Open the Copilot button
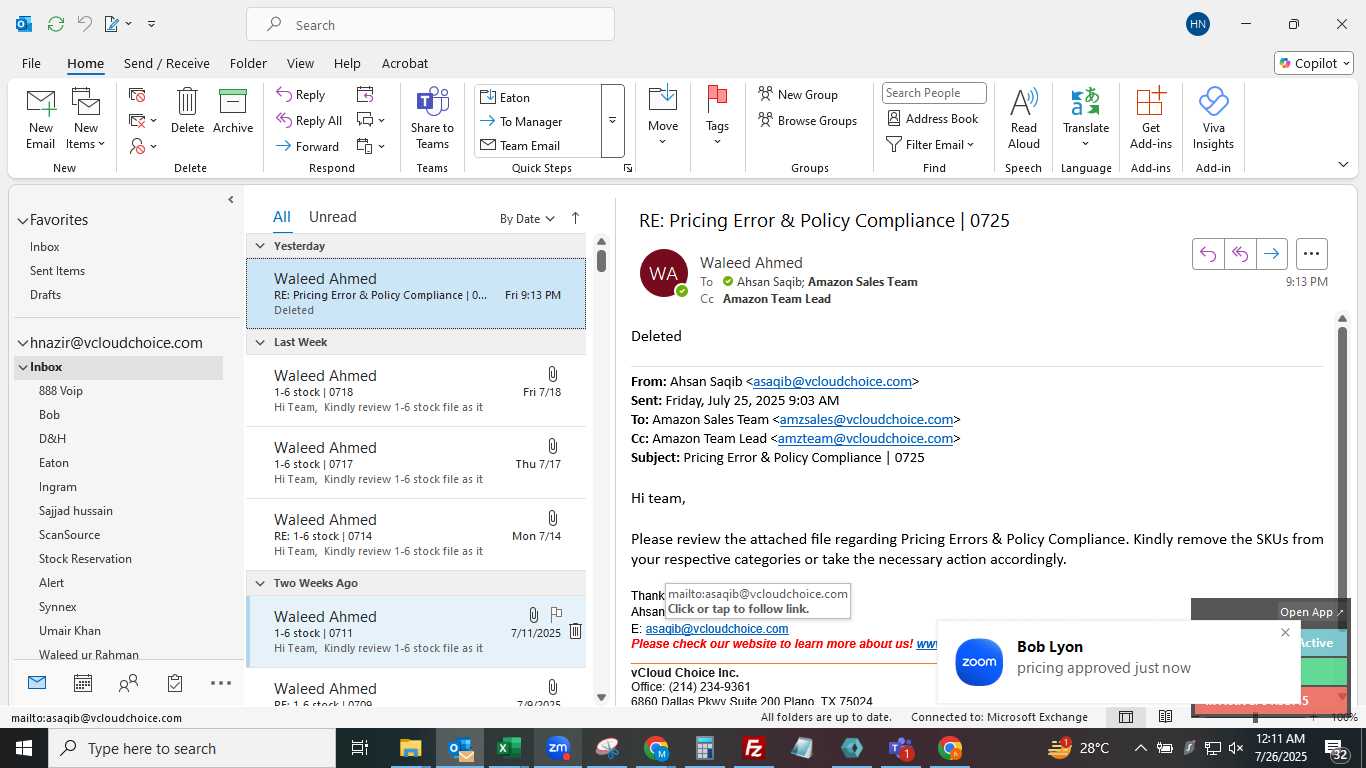This screenshot has height=768, width=1366. [x=1314, y=63]
